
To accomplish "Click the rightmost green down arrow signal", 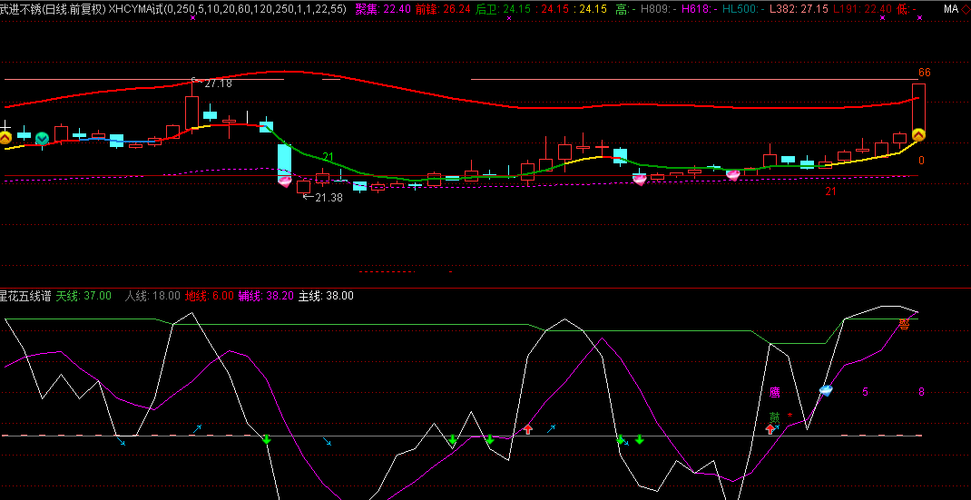I will click(640, 440).
